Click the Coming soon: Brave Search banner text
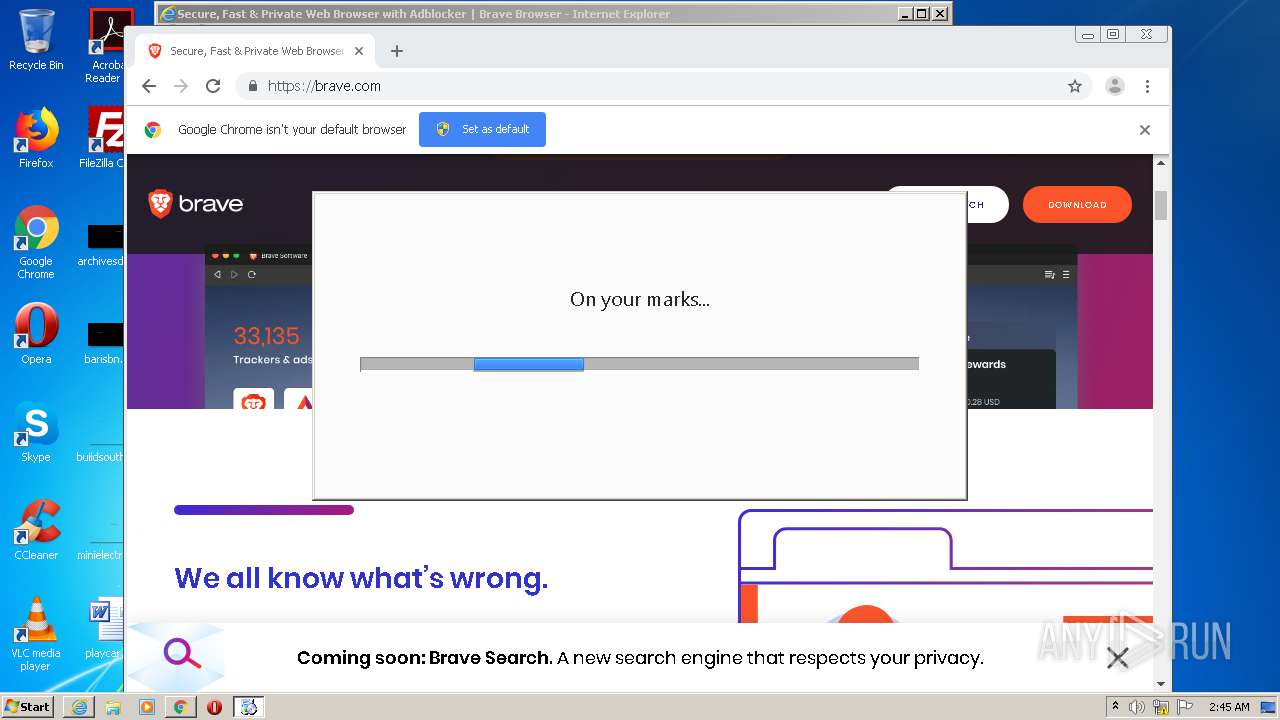 point(640,658)
